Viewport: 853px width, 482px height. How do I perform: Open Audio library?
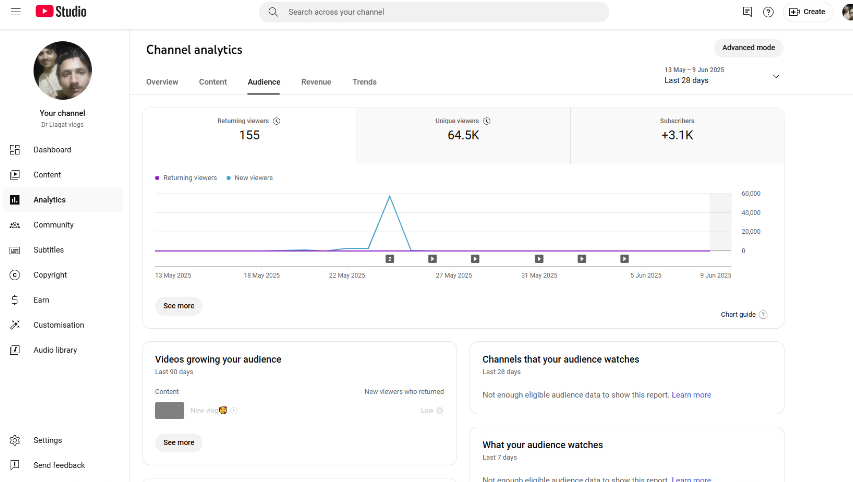(63, 350)
